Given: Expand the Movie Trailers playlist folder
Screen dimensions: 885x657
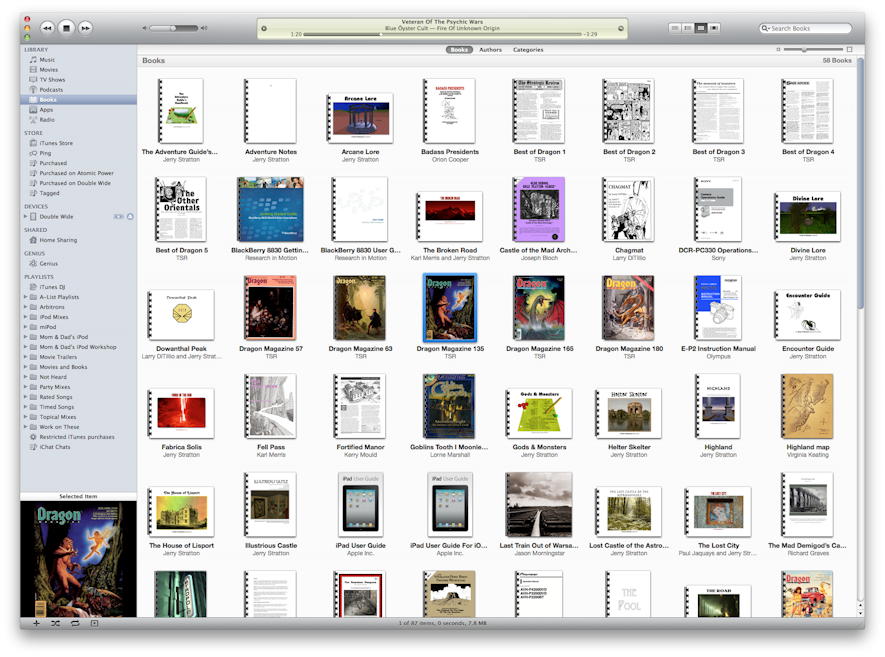Looking at the screenshot, I should click(25, 357).
